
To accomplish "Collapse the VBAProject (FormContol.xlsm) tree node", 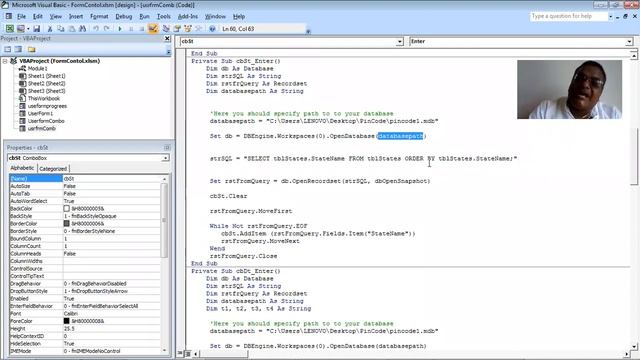I will point(5,61).
